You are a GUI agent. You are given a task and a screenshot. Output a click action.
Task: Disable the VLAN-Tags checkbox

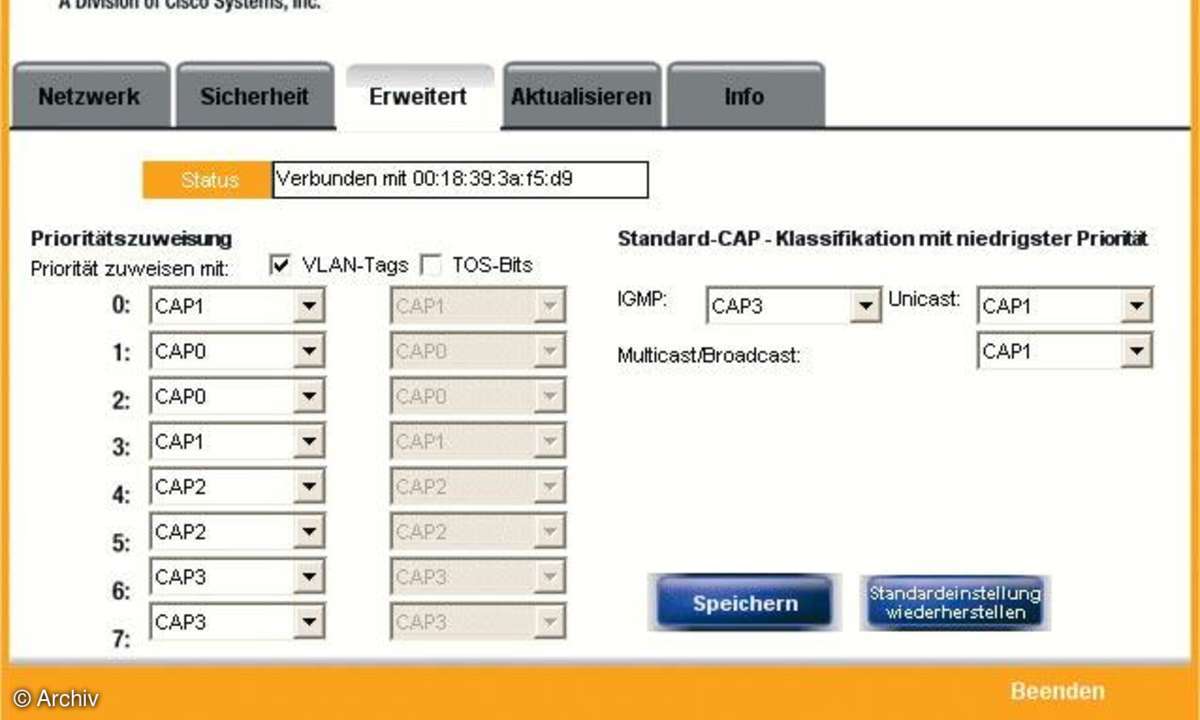coord(278,264)
